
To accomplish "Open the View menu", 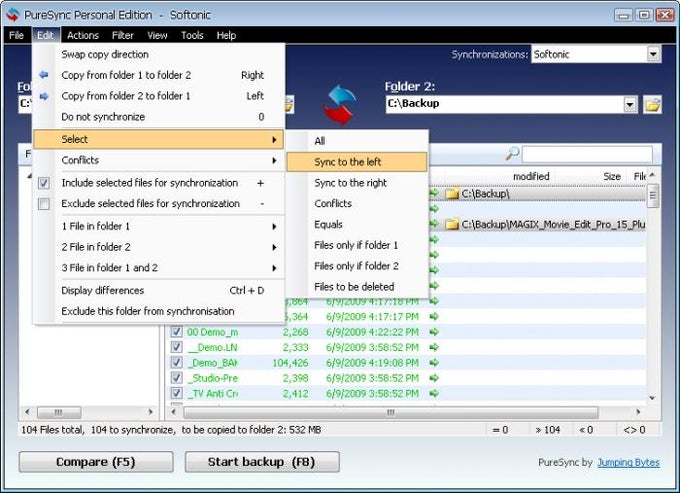I will tap(157, 35).
